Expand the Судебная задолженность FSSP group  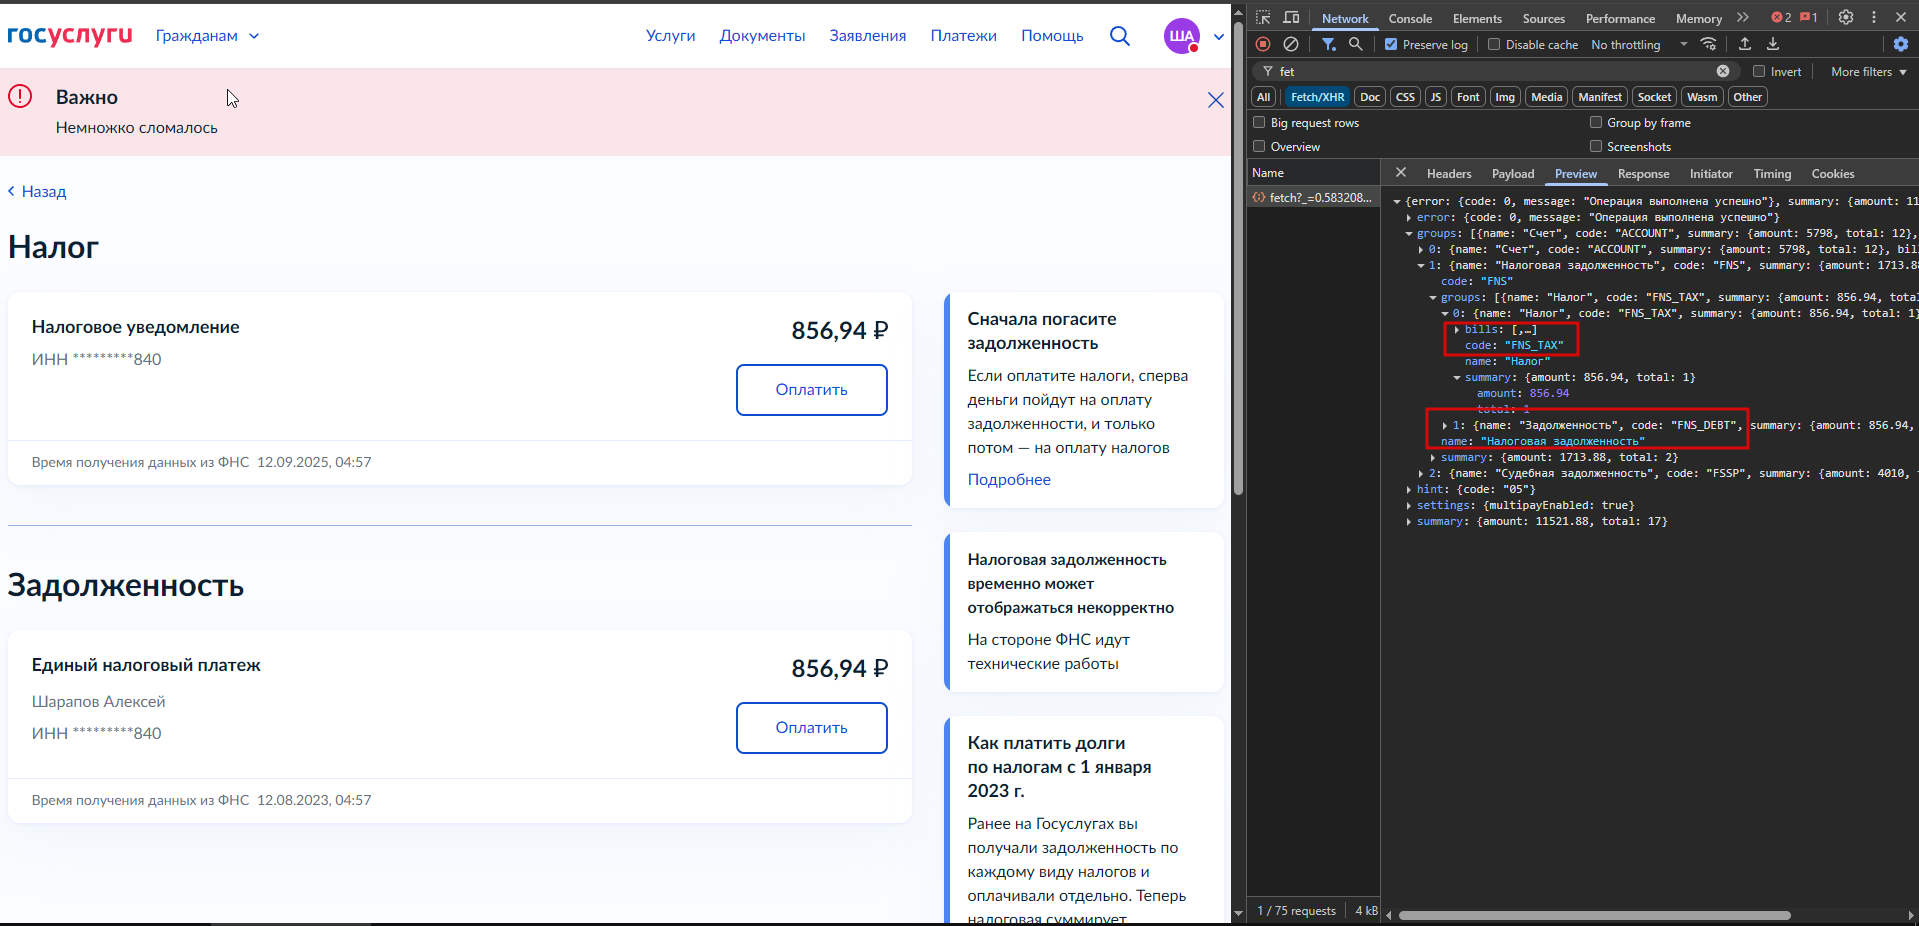[x=1421, y=473]
